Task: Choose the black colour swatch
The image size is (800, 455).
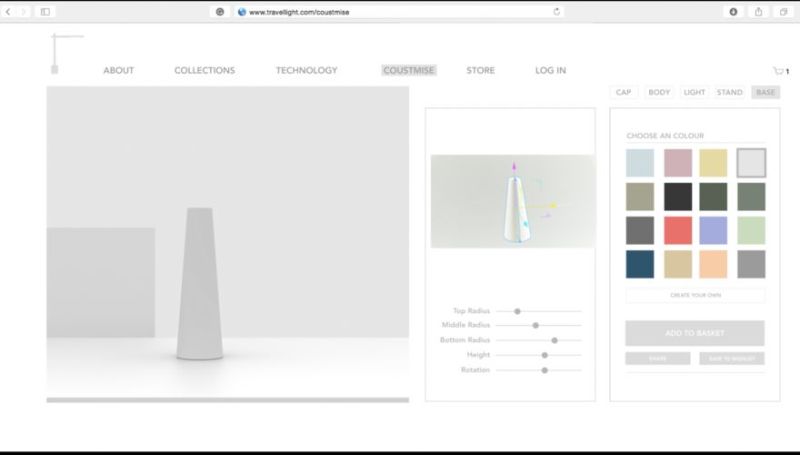Action: coord(678,197)
